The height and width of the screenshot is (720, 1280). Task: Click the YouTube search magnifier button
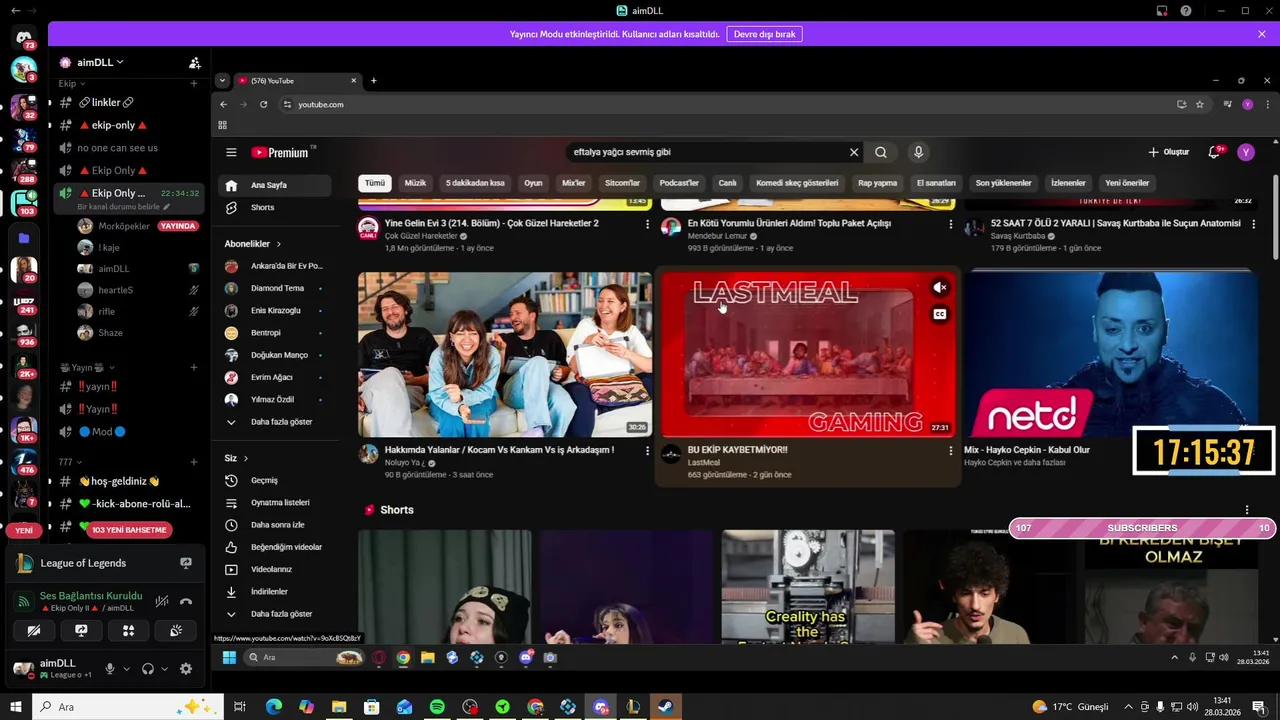pos(881,153)
